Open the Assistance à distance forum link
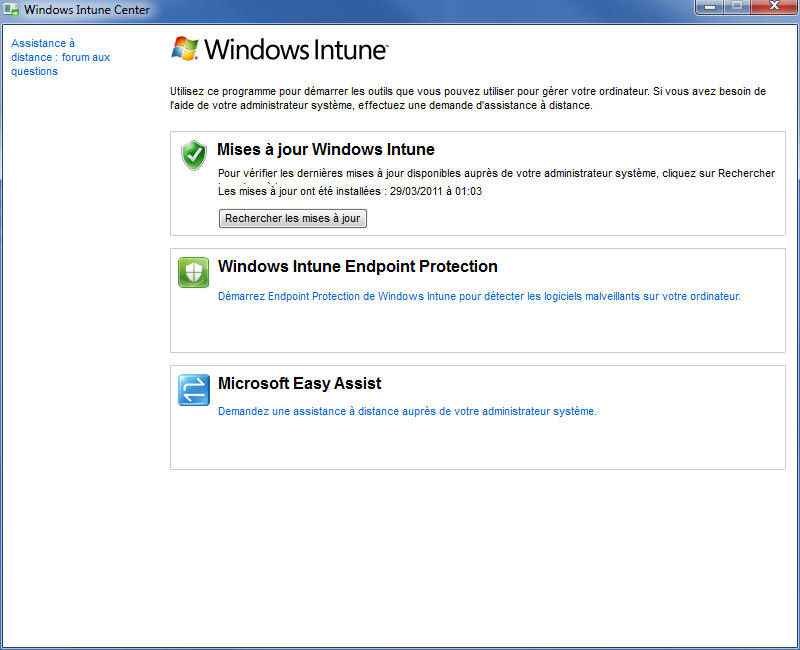The width and height of the screenshot is (800, 650). (x=60, y=57)
